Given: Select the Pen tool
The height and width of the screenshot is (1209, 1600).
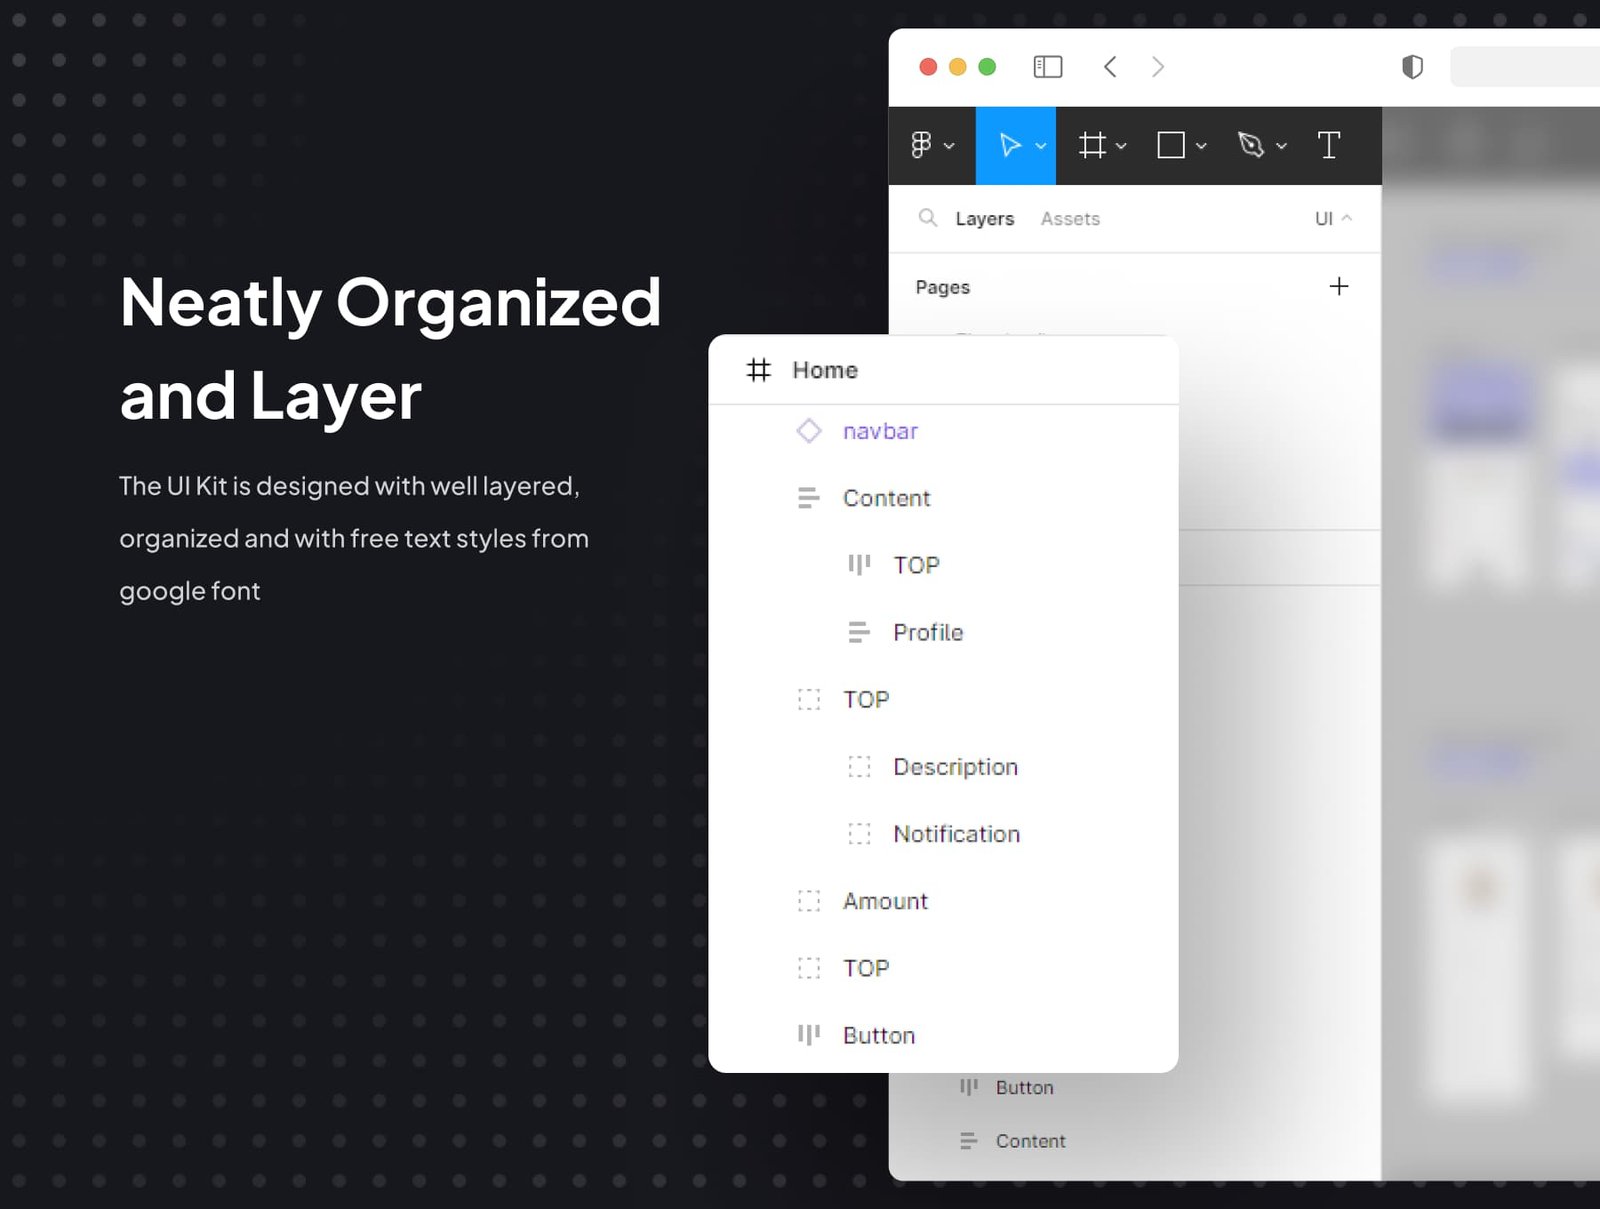Looking at the screenshot, I should (1250, 145).
